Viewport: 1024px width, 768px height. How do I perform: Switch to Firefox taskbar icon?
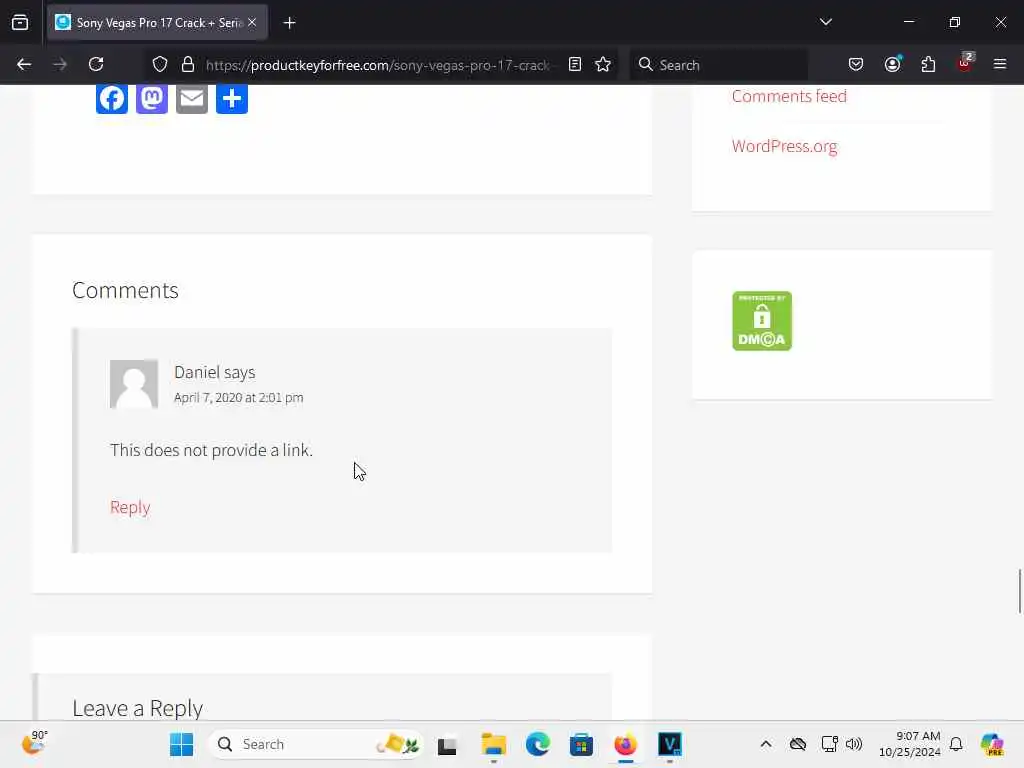[625, 744]
